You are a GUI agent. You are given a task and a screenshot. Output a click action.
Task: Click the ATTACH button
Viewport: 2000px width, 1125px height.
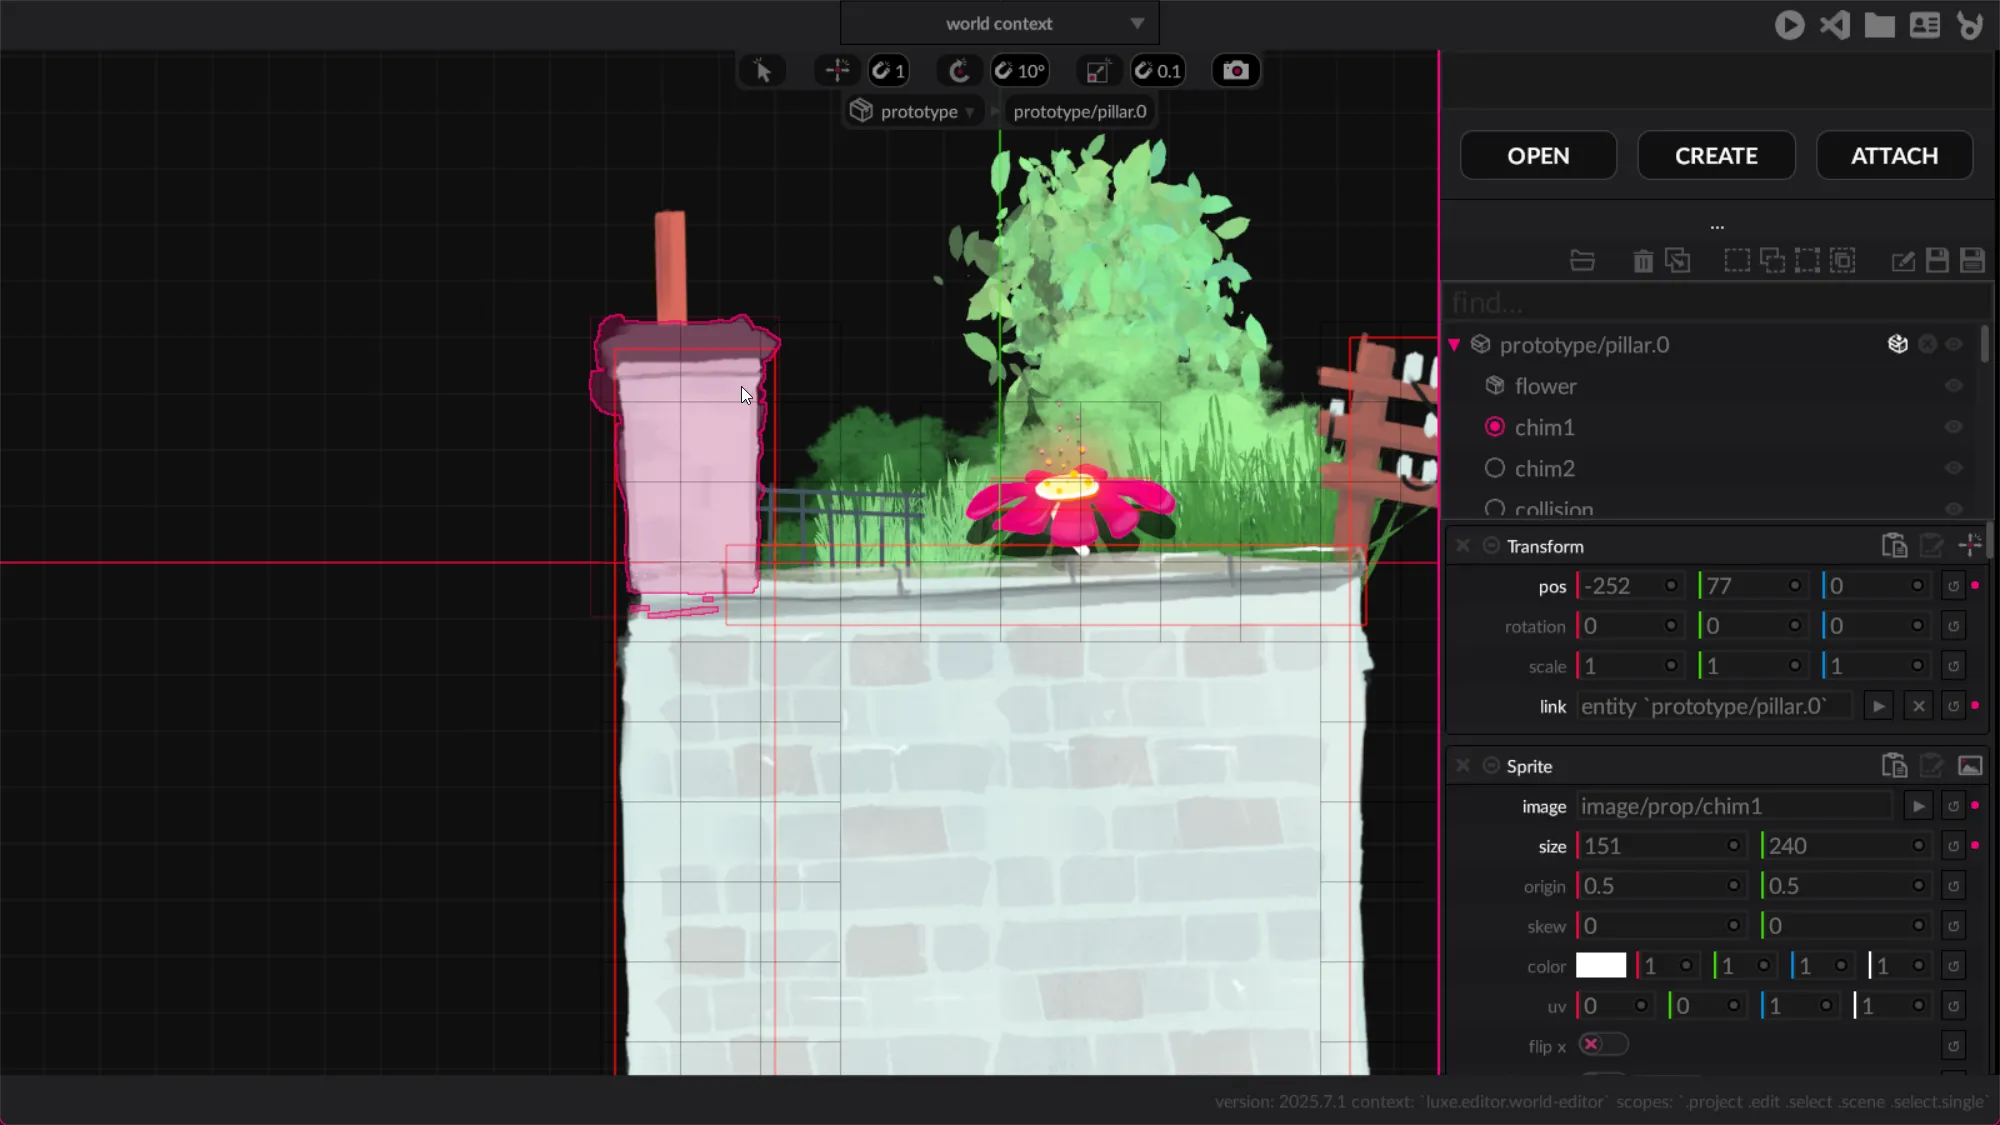pos(1894,156)
